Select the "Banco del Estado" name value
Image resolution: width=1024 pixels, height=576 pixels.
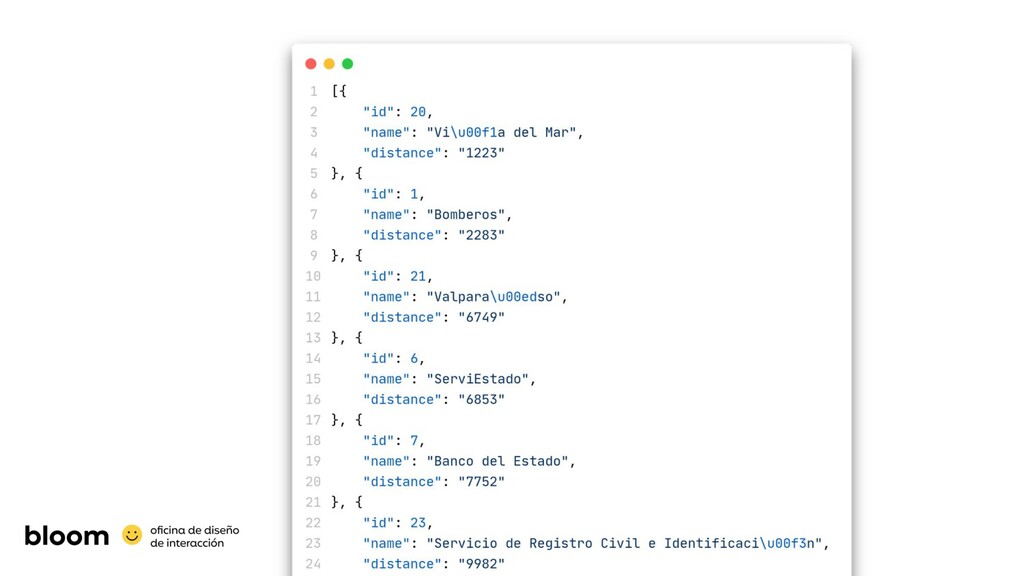pos(498,462)
